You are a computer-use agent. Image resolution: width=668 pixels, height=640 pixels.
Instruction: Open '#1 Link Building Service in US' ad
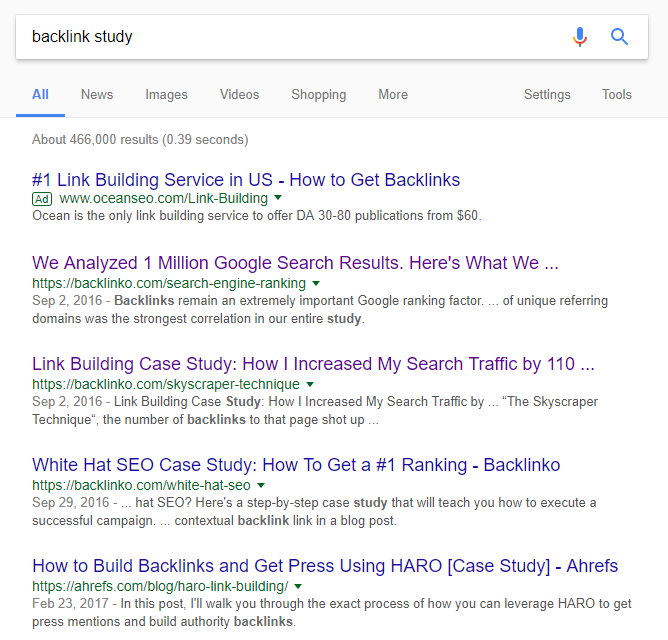pyautogui.click(x=246, y=180)
